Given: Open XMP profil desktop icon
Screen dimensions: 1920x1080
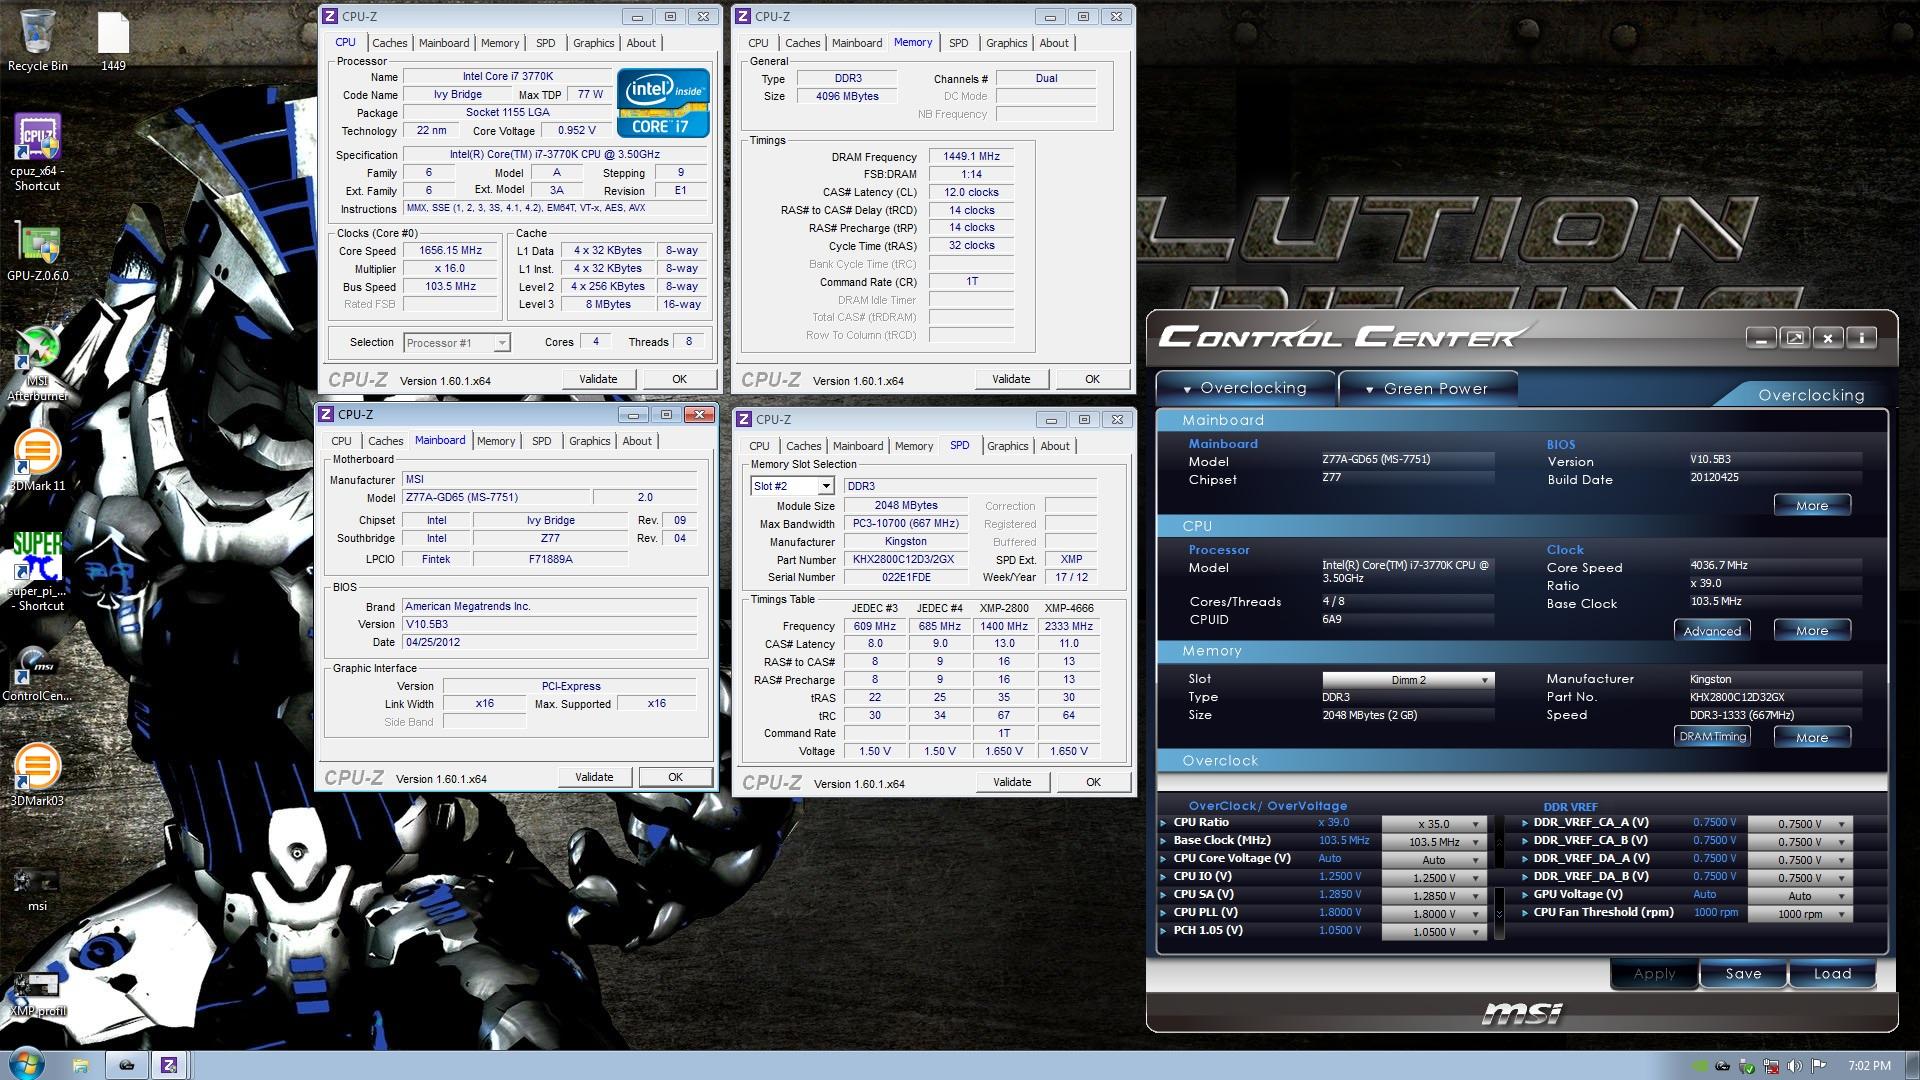Looking at the screenshot, I should tap(37, 992).
